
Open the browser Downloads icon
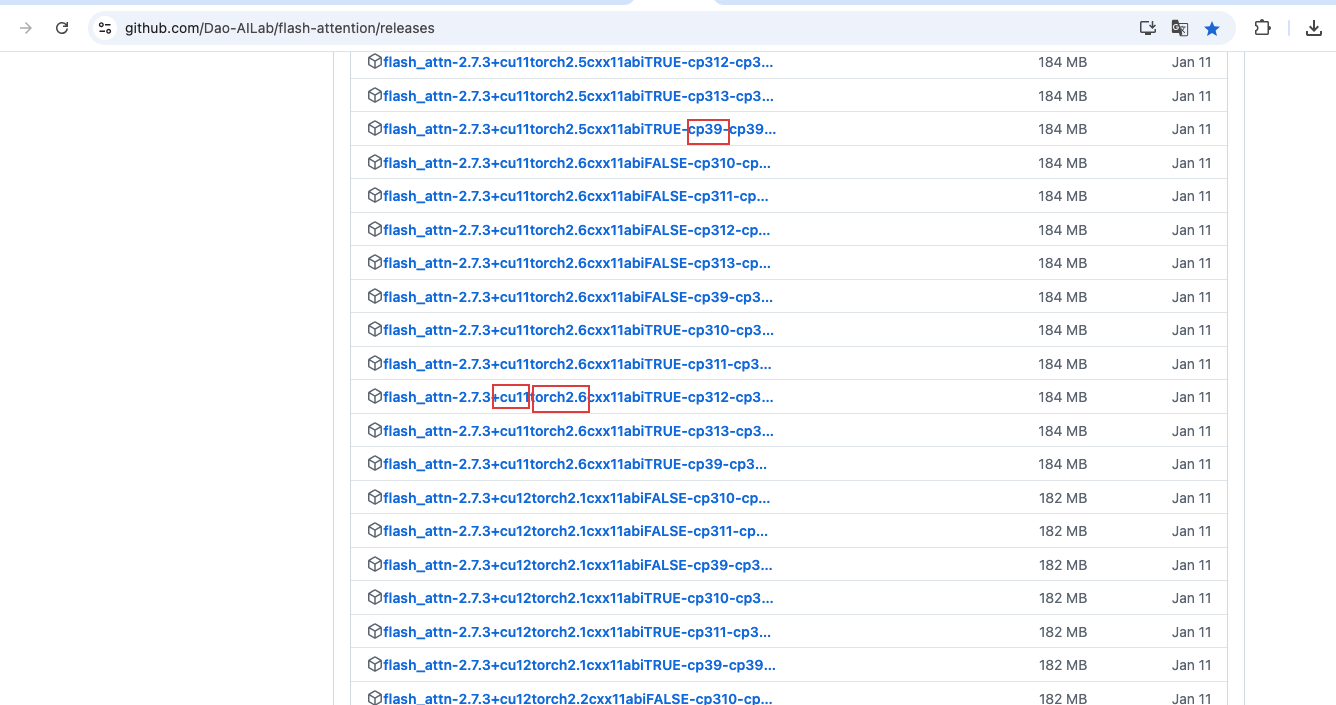tap(1314, 28)
